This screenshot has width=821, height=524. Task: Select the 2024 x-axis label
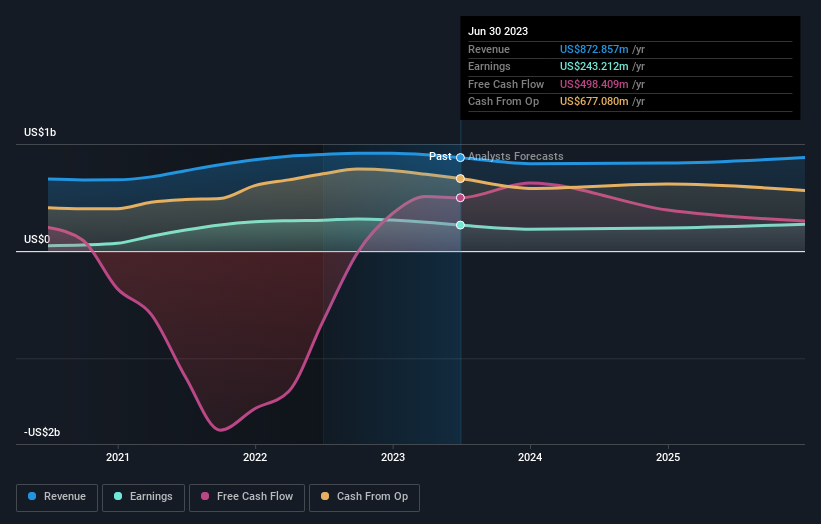click(x=530, y=457)
